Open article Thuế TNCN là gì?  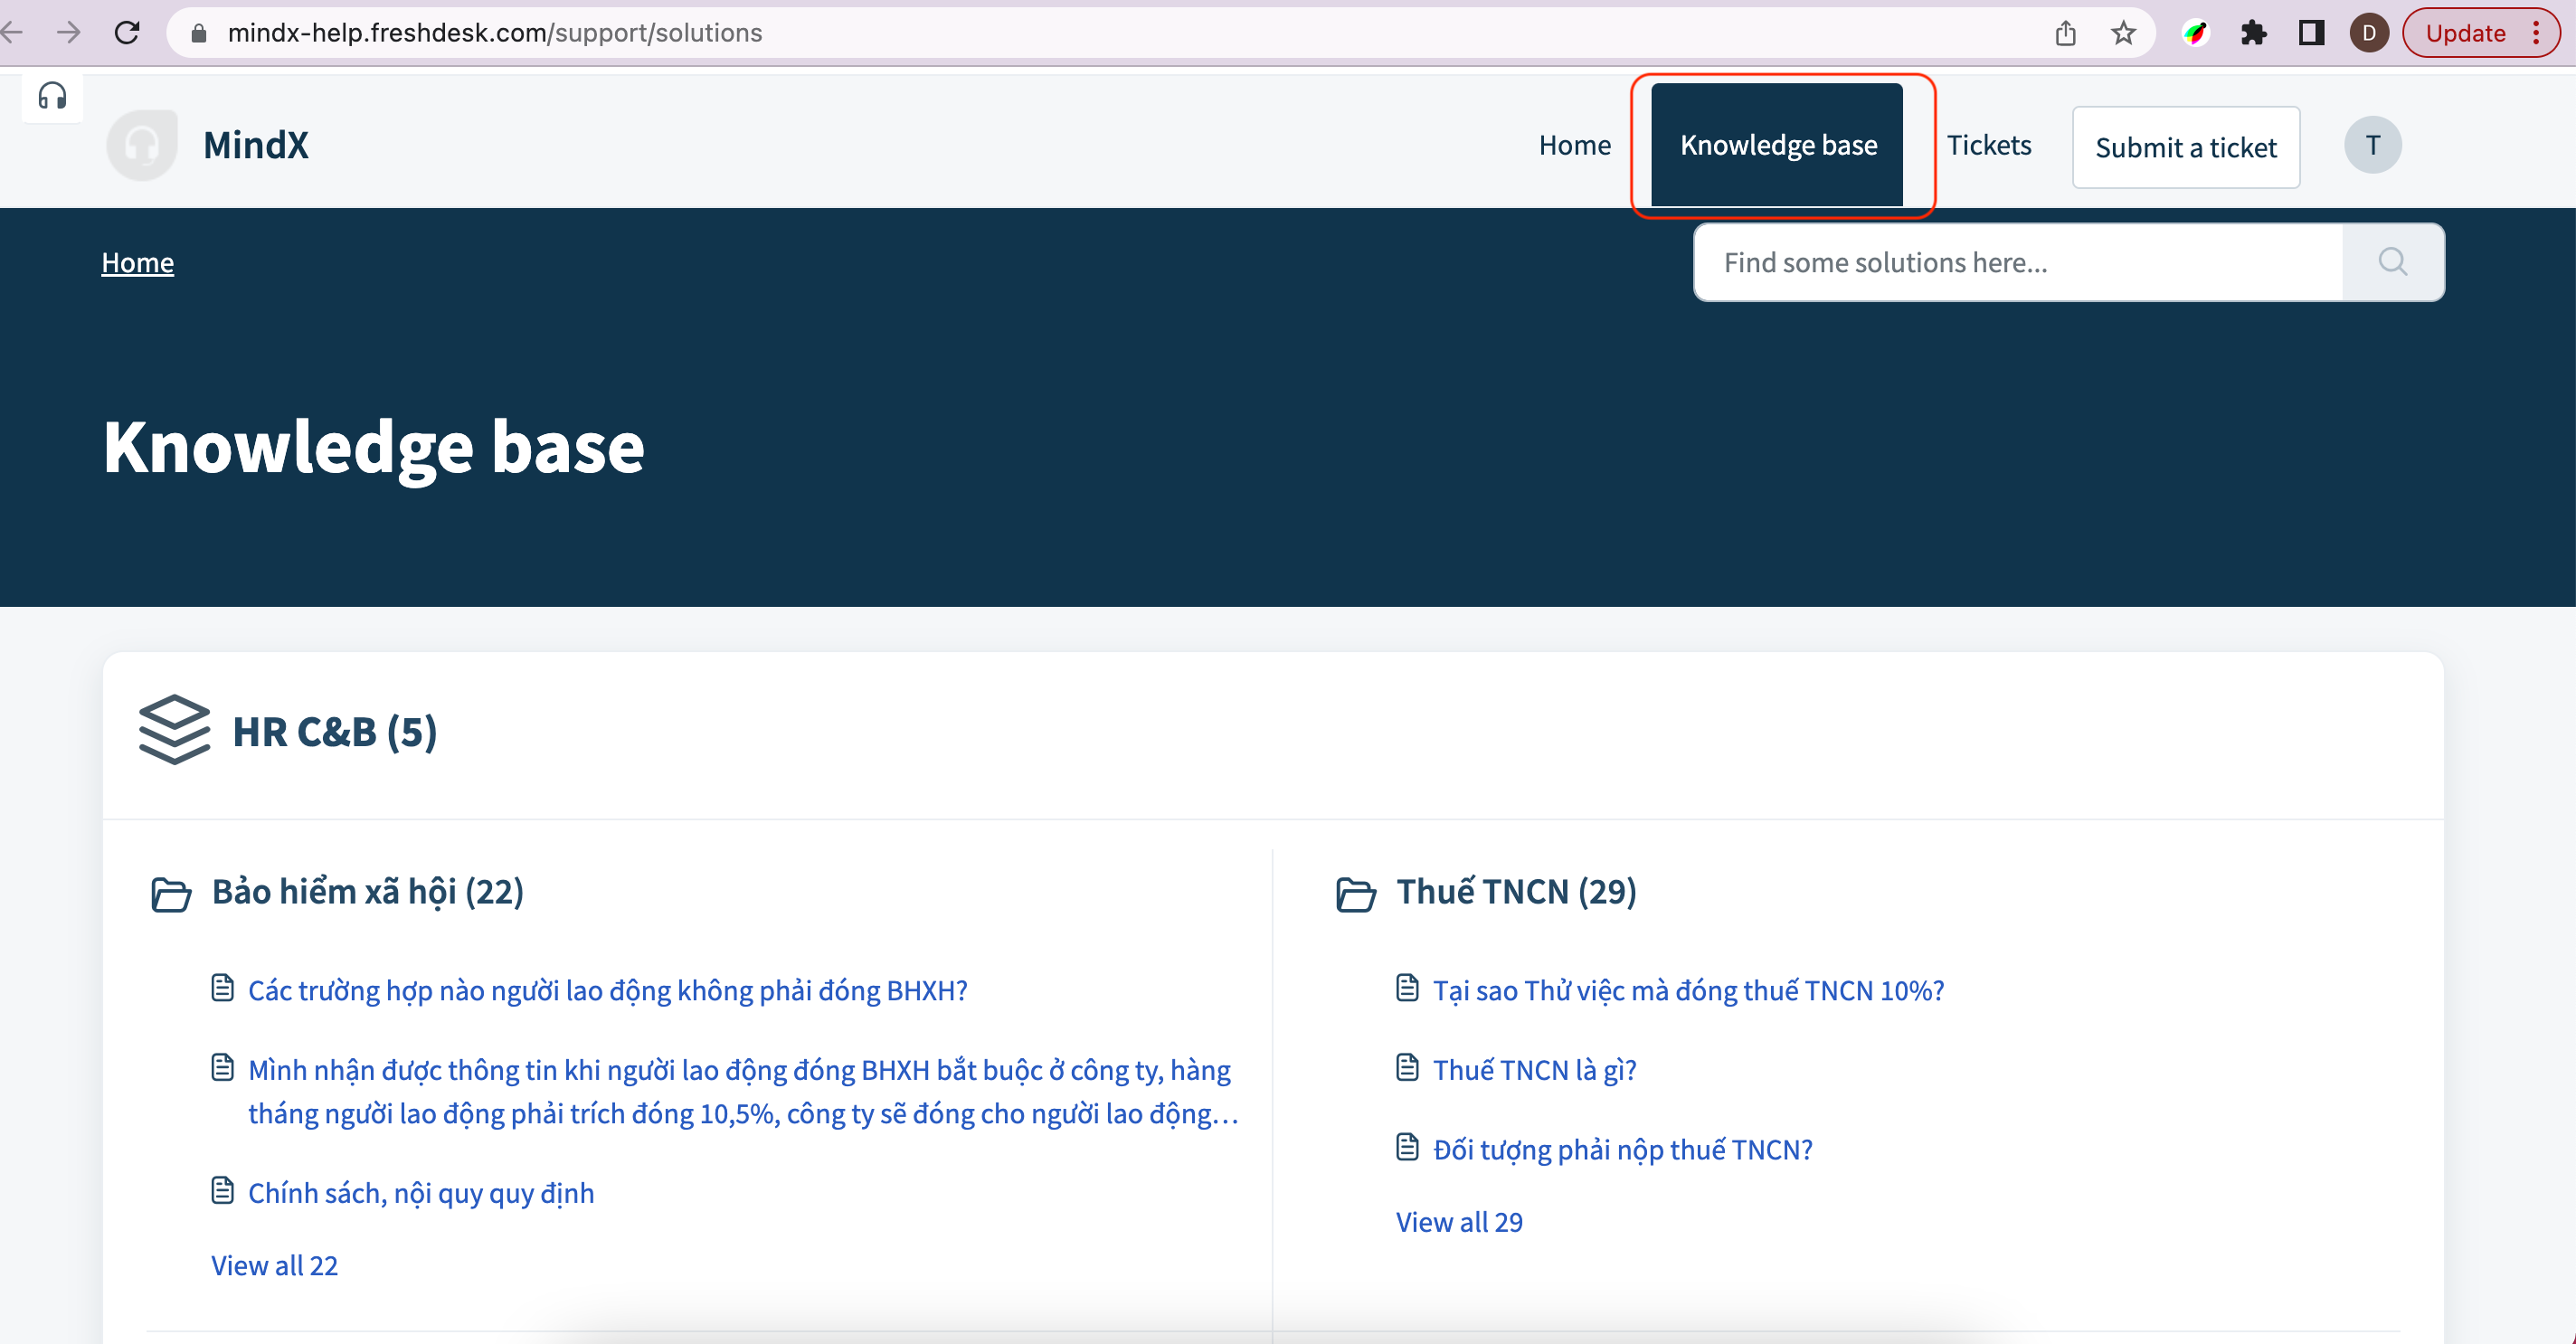[1534, 1070]
